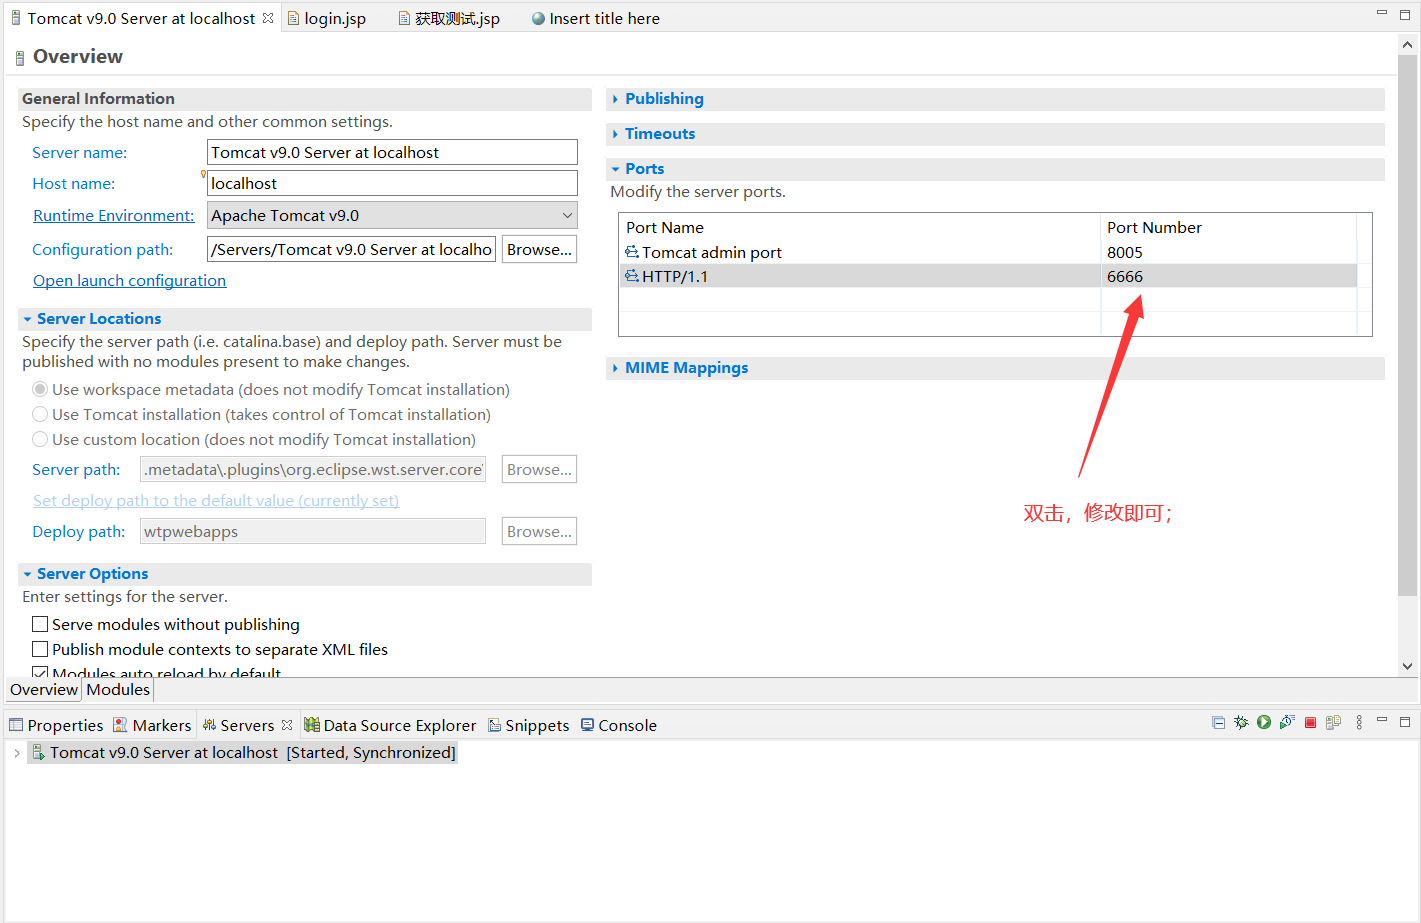
Task: Select Use workspace metadata radio option
Action: pos(40,389)
